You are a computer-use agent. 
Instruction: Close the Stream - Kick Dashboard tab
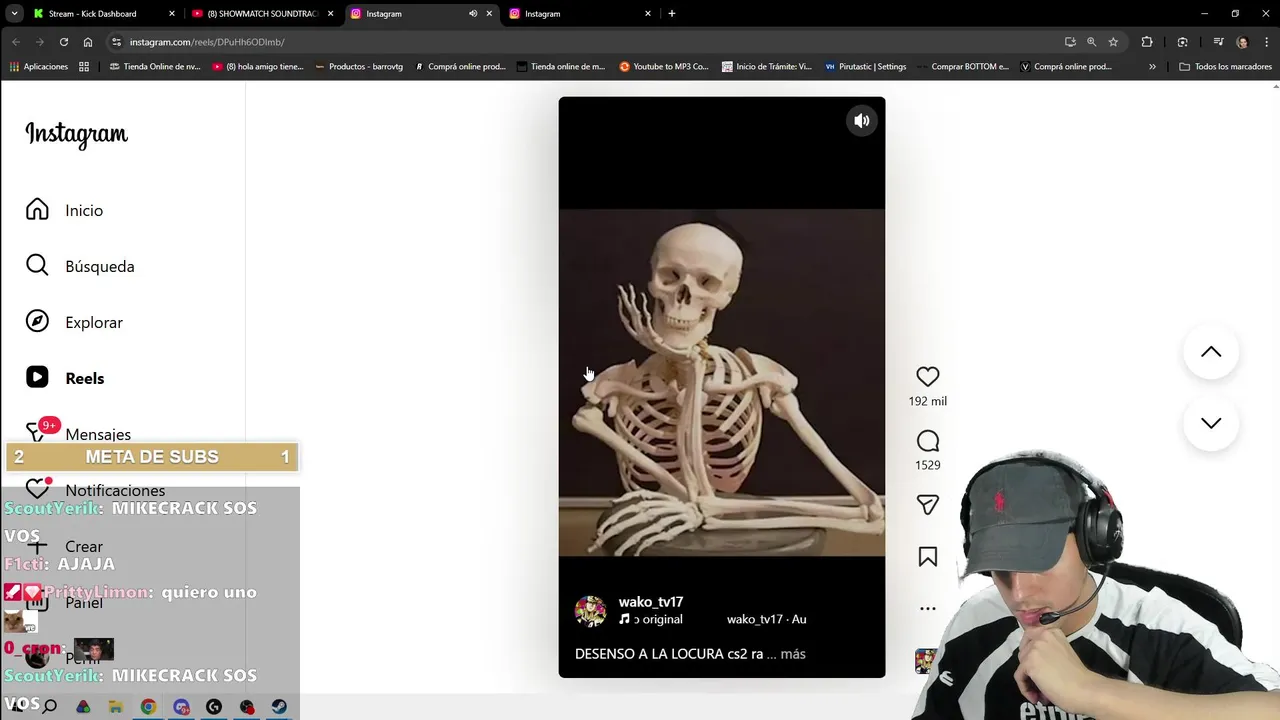coord(172,14)
